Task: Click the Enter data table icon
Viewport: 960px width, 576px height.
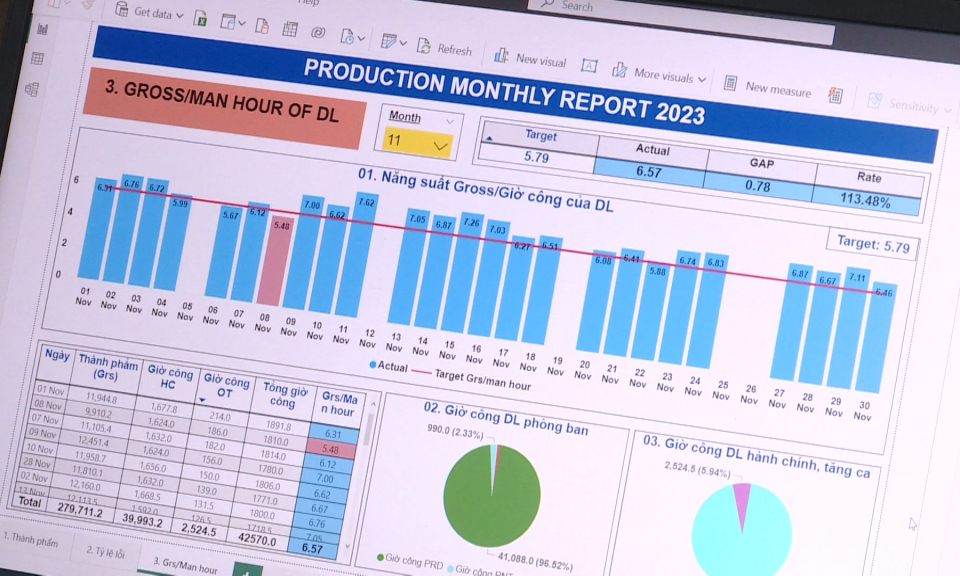Action: coord(289,29)
